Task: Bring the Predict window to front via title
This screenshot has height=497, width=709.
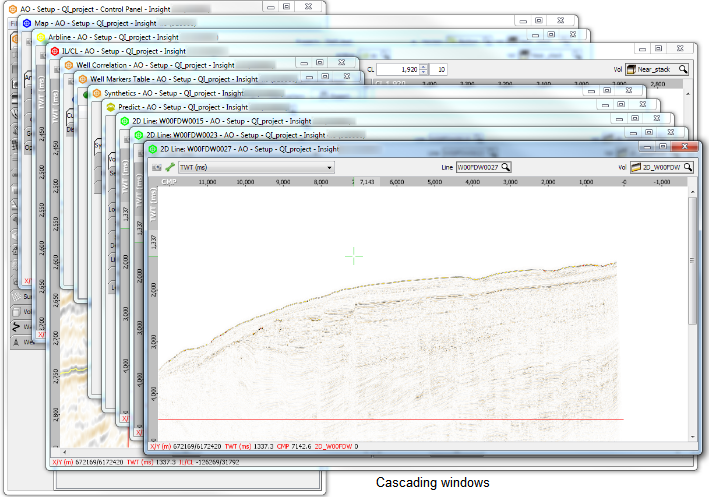Action: (183, 107)
